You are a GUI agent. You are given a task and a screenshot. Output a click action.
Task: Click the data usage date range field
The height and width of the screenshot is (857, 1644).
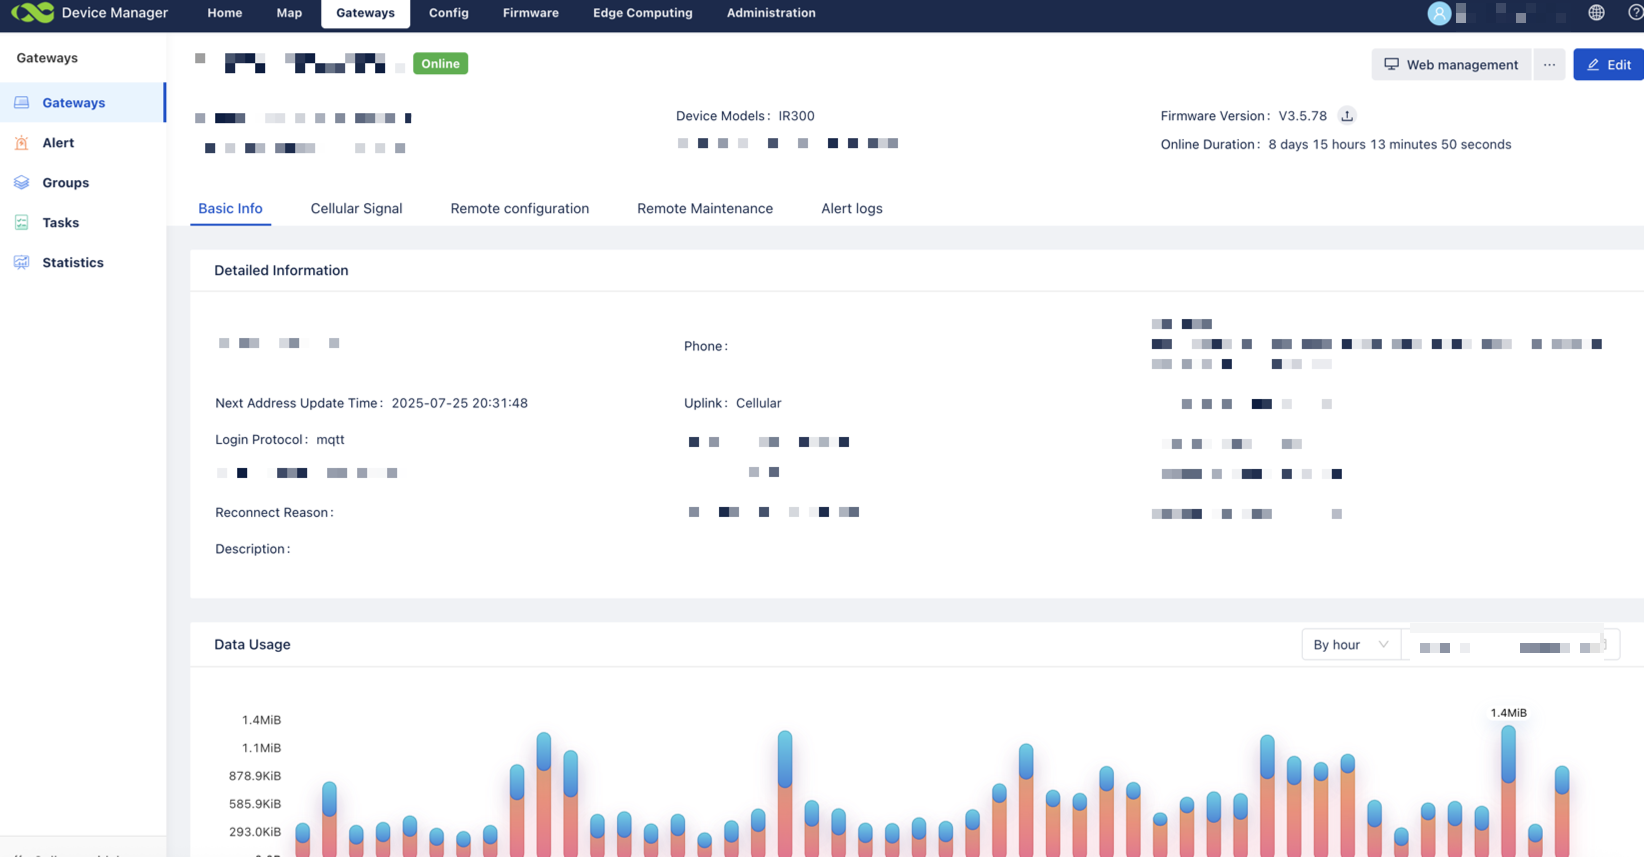pos(1510,646)
